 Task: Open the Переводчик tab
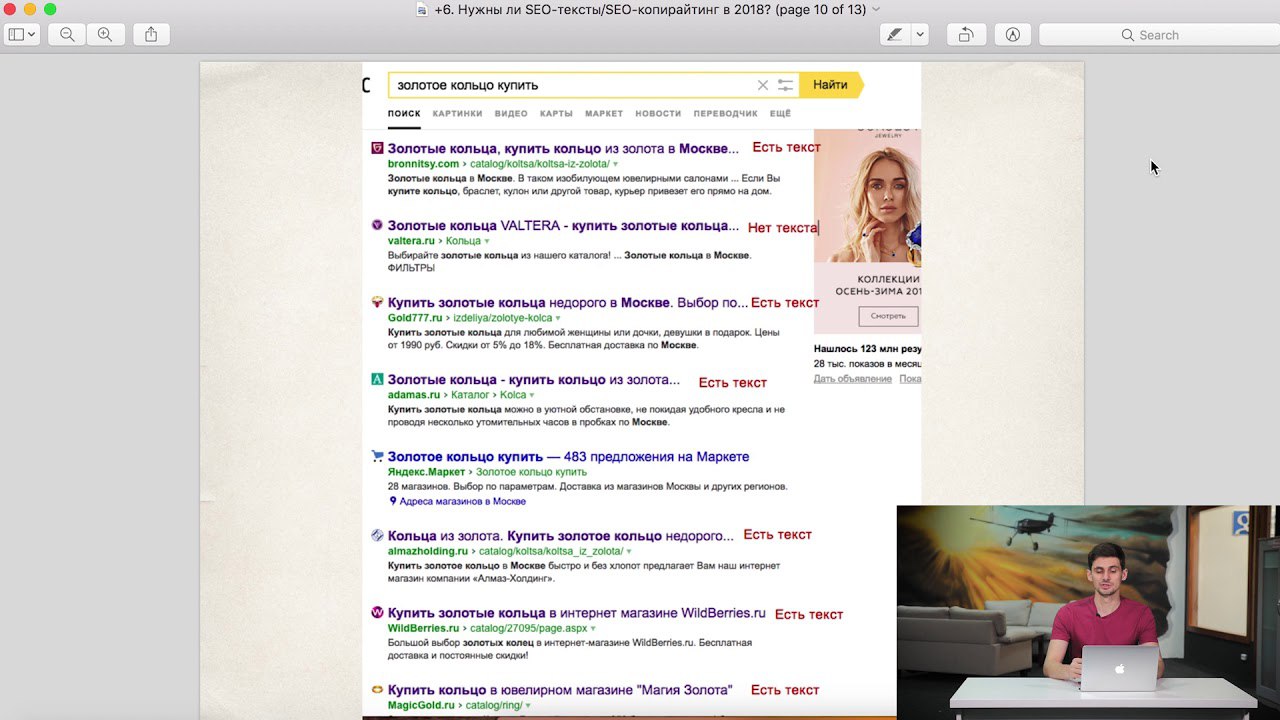(725, 114)
